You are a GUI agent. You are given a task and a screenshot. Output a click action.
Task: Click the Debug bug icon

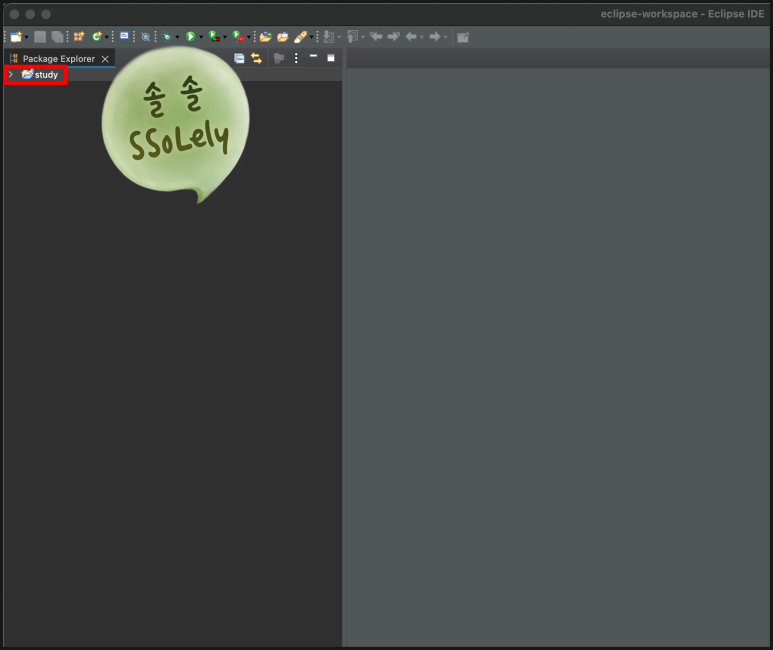pyautogui.click(x=167, y=37)
